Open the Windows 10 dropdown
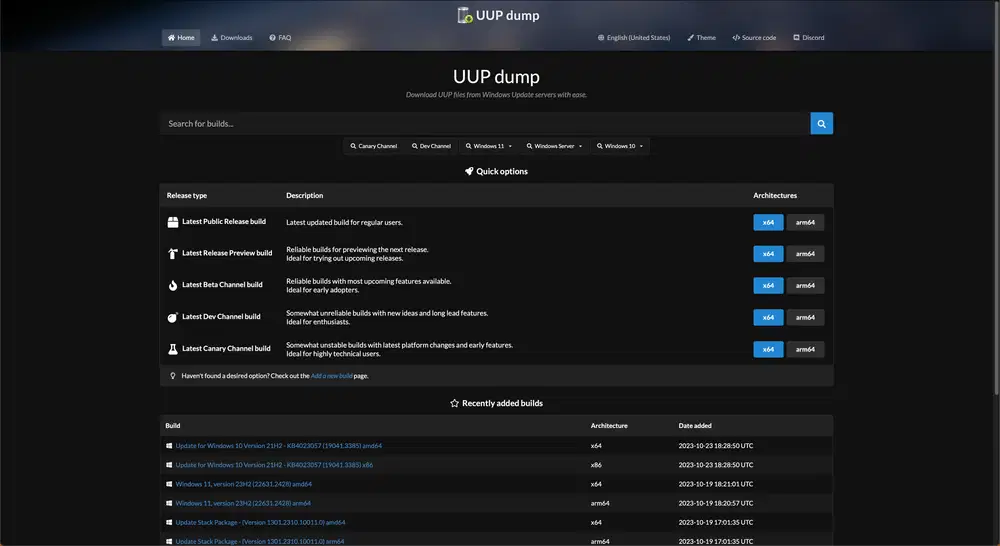 (620, 146)
